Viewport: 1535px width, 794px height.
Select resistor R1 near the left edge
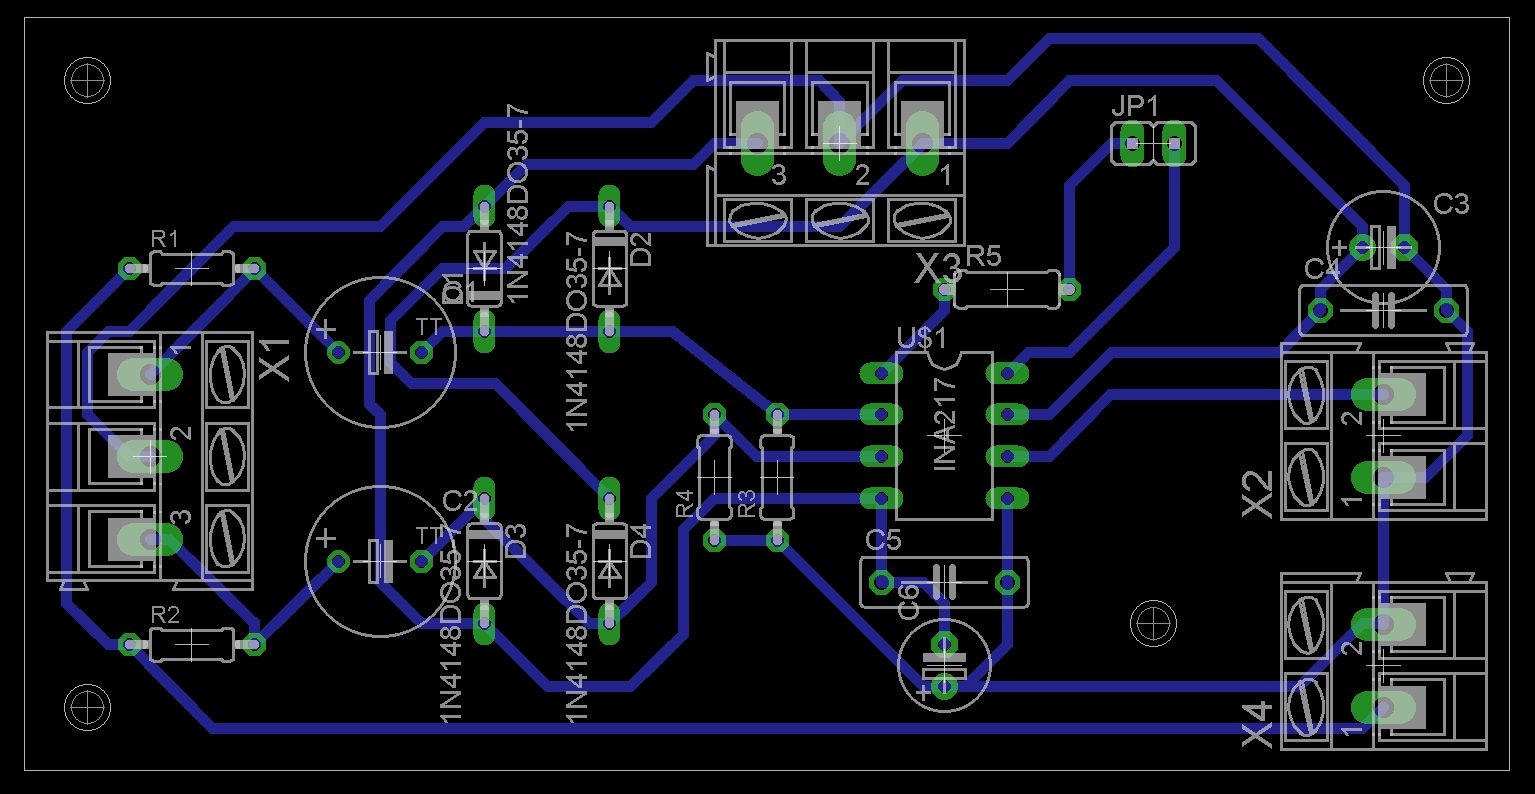[x=190, y=267]
